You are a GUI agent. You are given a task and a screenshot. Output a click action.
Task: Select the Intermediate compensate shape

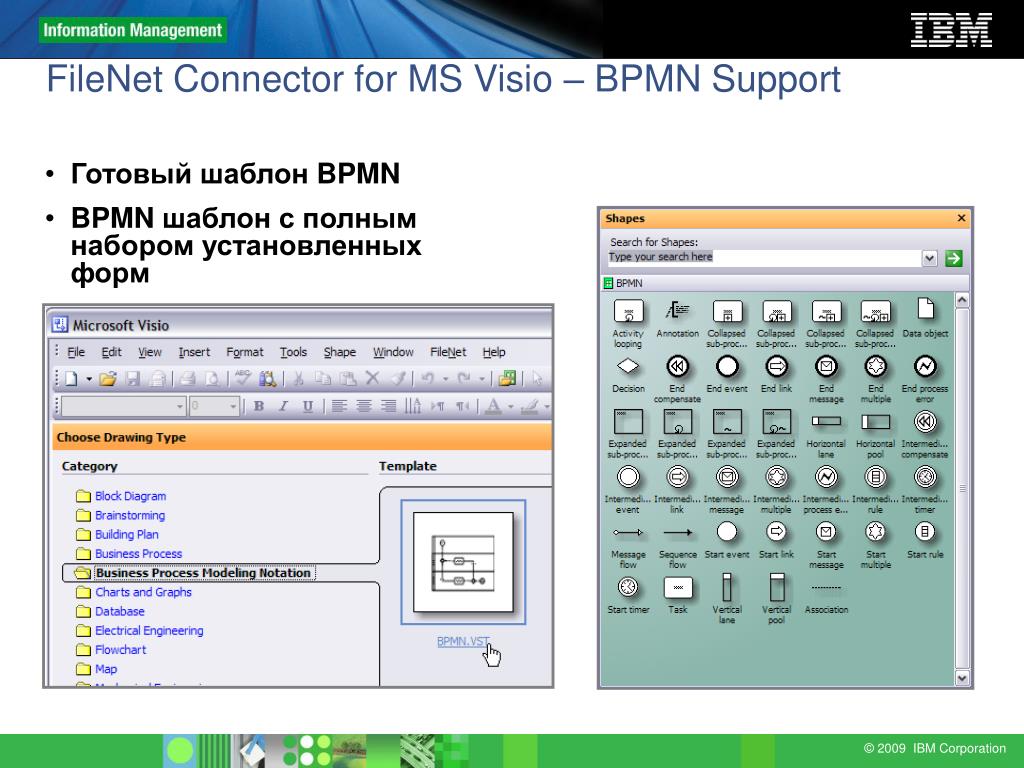pos(925,422)
